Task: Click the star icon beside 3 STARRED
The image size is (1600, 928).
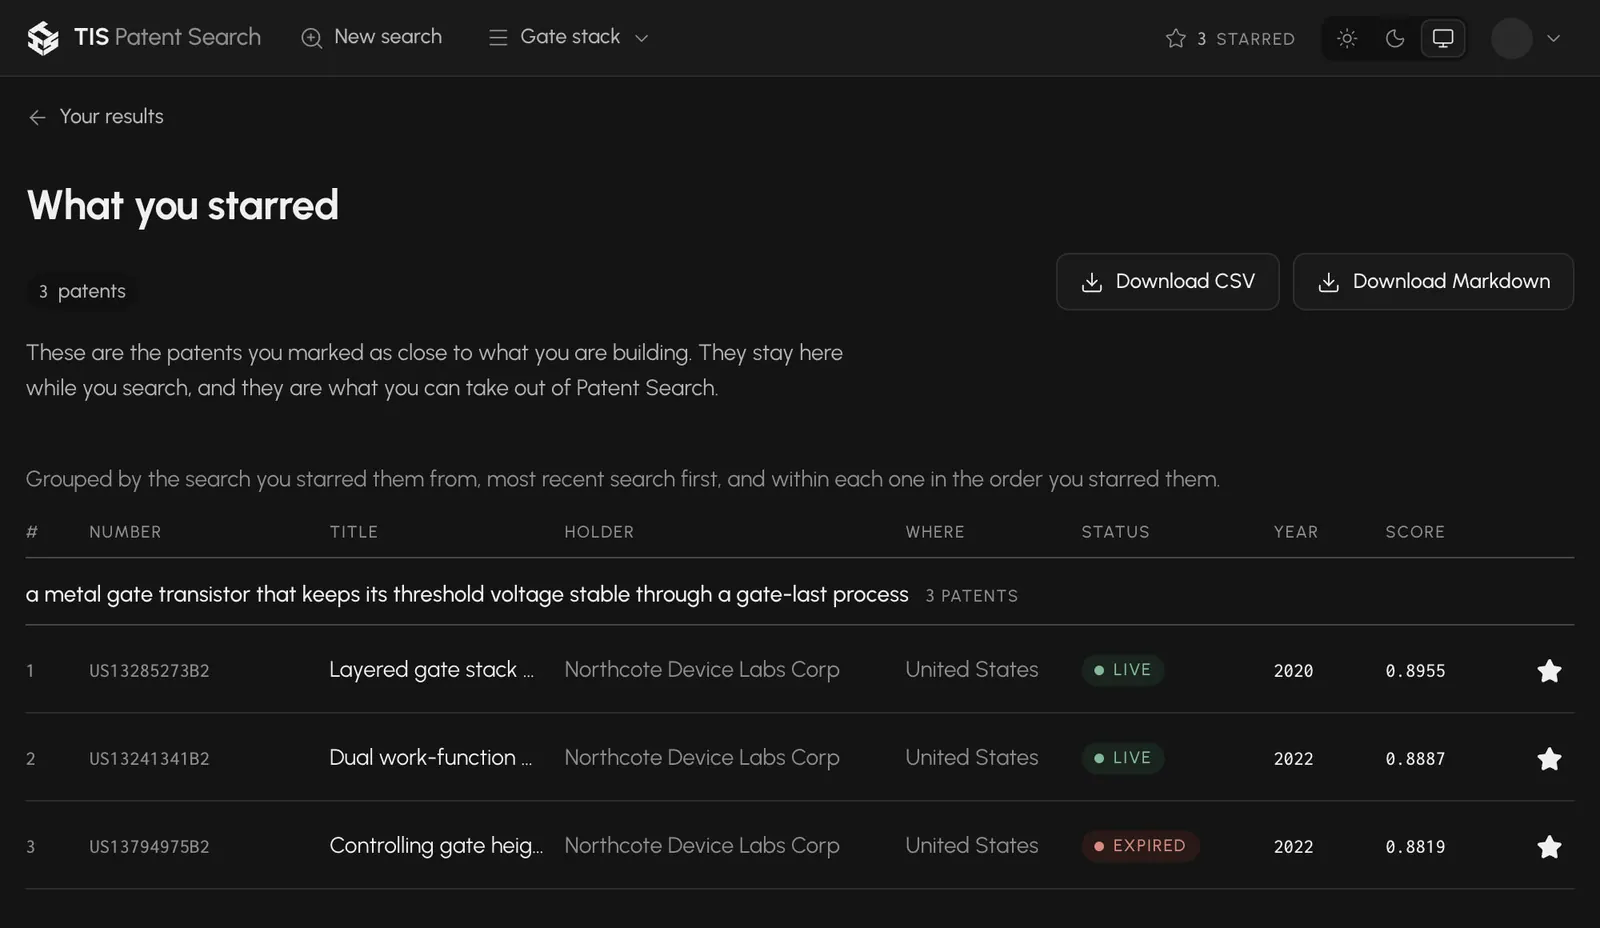Action: click(1176, 38)
